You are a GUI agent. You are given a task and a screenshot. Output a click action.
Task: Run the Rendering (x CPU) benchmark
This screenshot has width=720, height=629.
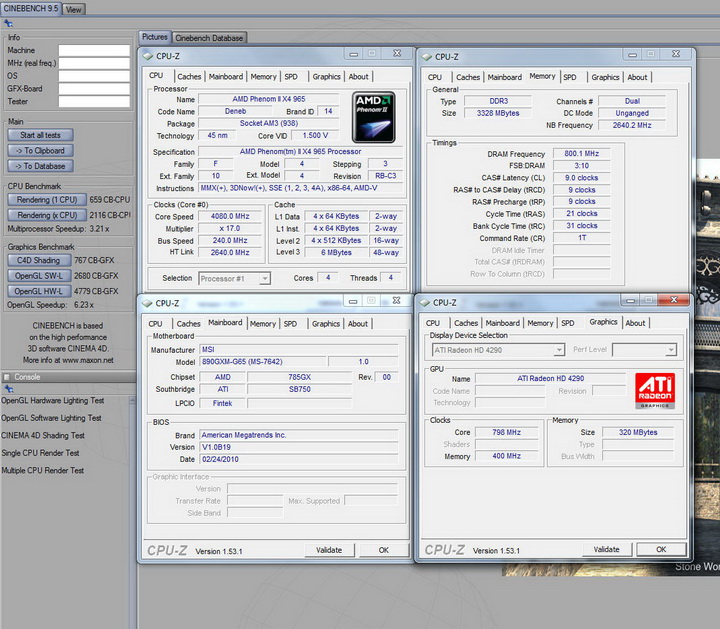tap(47, 215)
